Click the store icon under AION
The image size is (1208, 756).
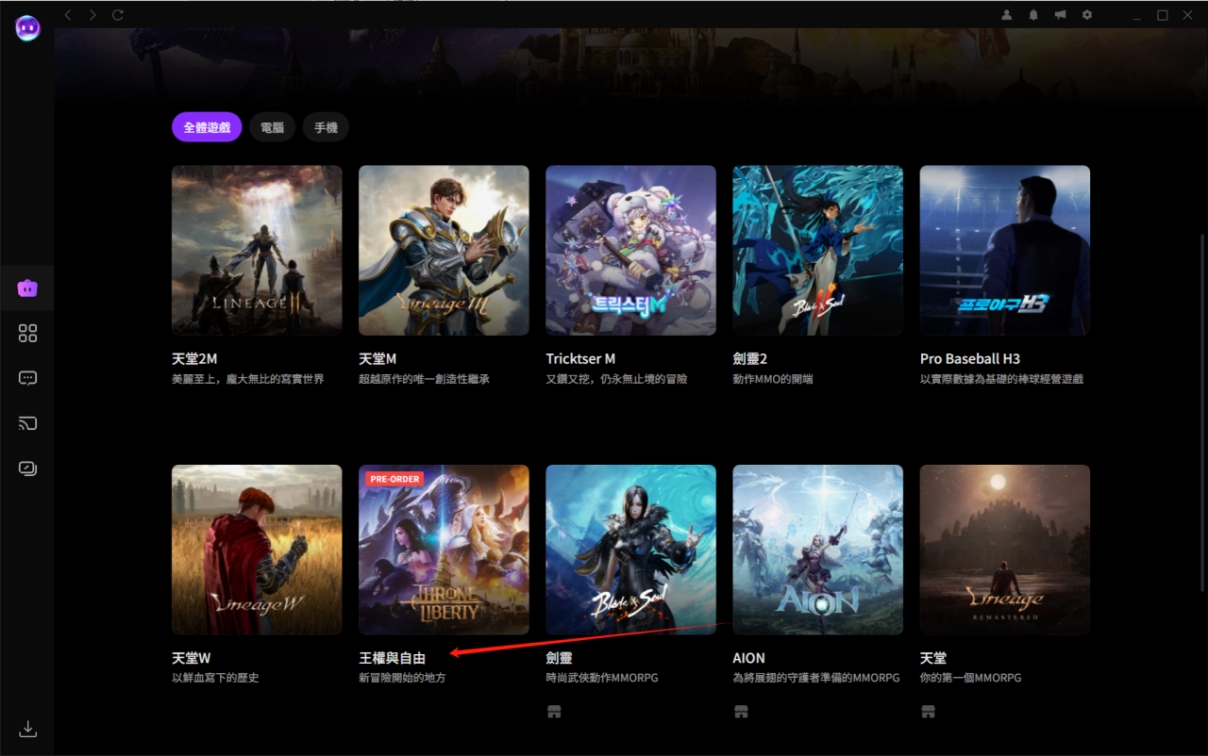click(741, 711)
